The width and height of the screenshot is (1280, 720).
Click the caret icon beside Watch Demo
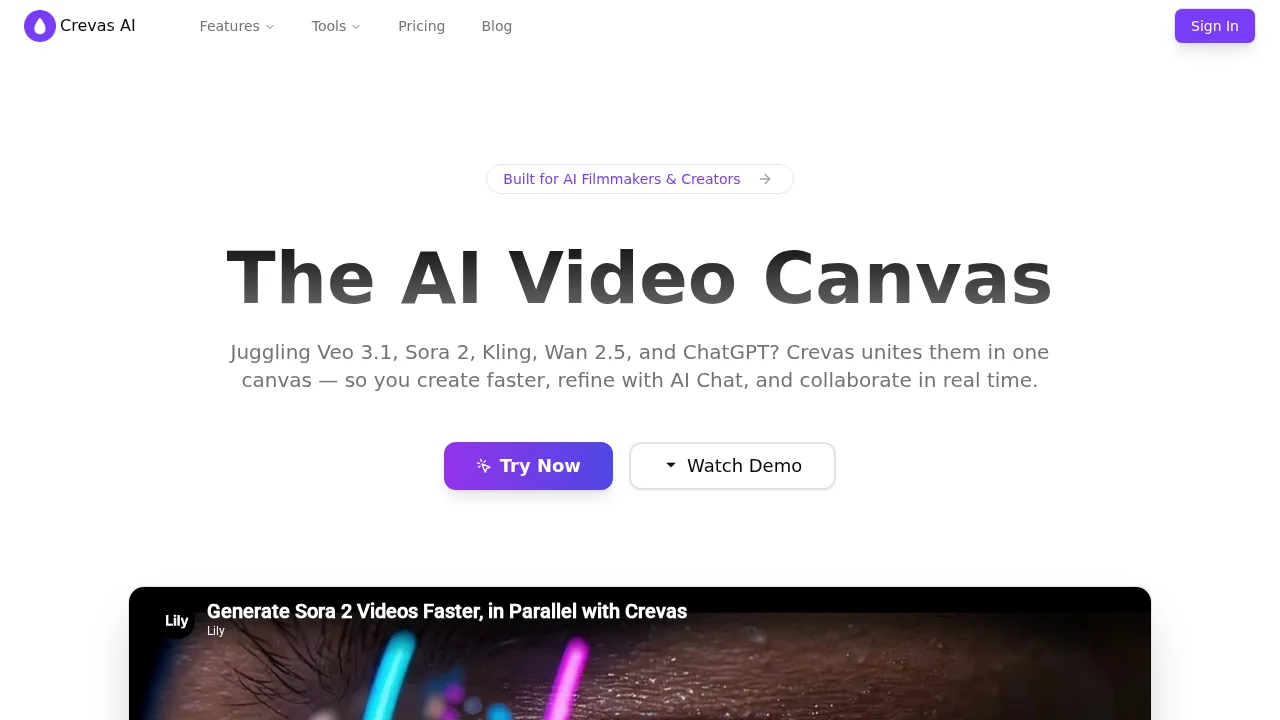pos(671,466)
